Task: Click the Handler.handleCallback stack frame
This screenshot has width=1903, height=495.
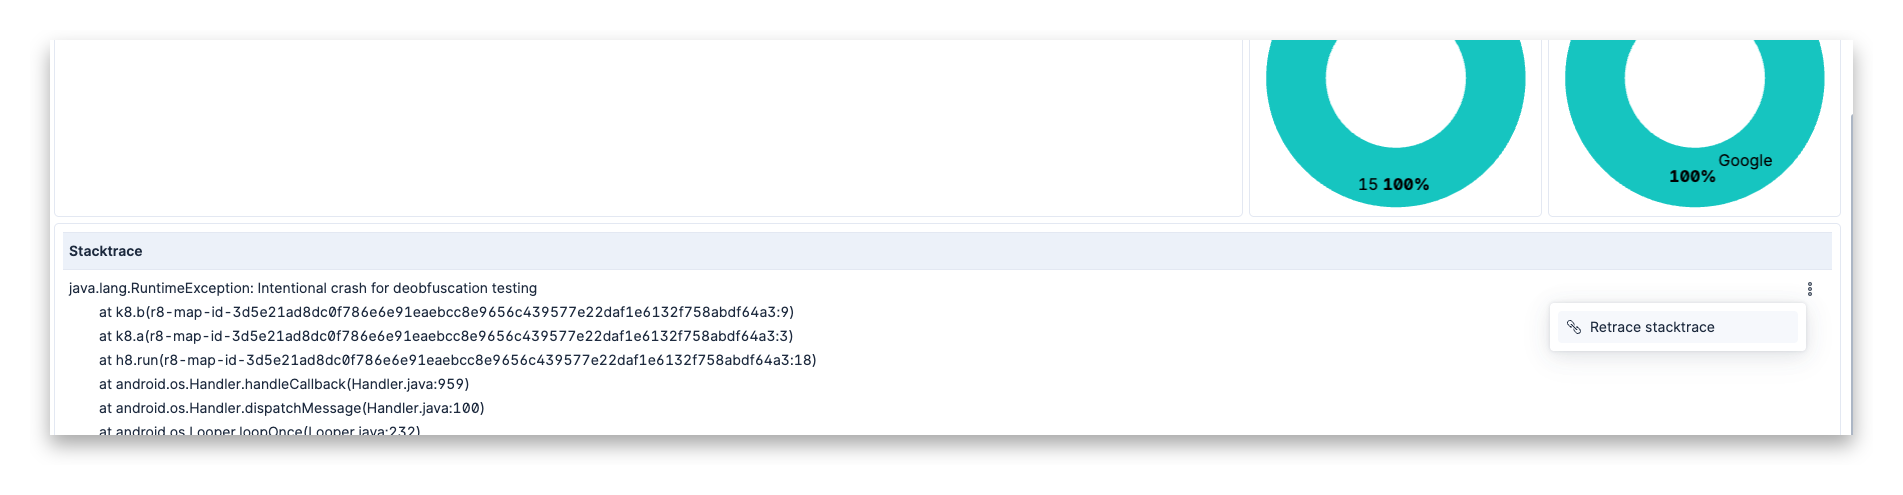Action: [284, 384]
